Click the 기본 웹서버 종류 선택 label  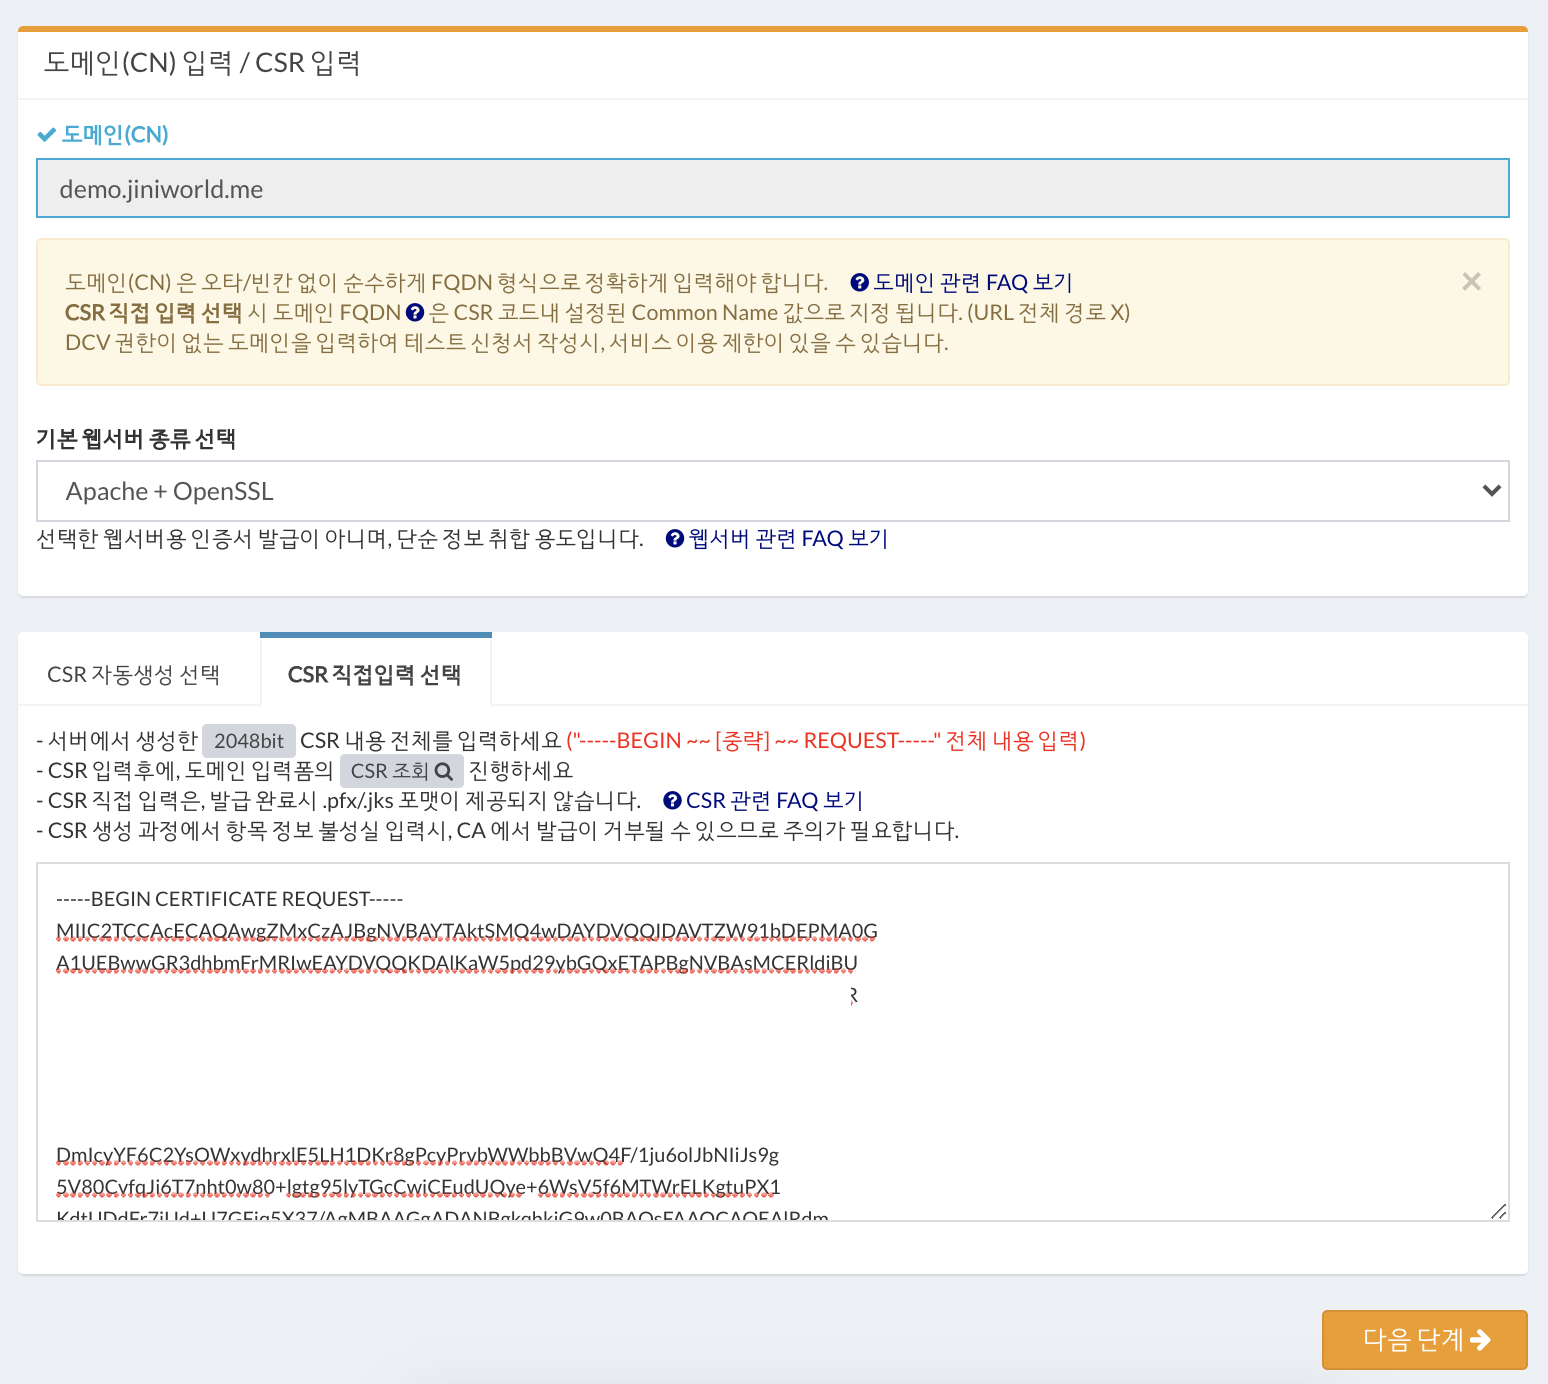136,439
